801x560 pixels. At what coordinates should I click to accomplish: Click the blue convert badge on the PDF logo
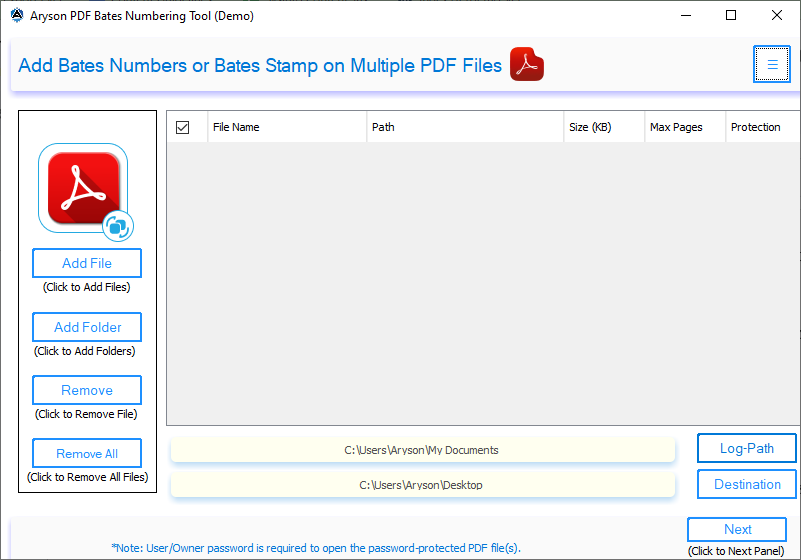(x=118, y=226)
